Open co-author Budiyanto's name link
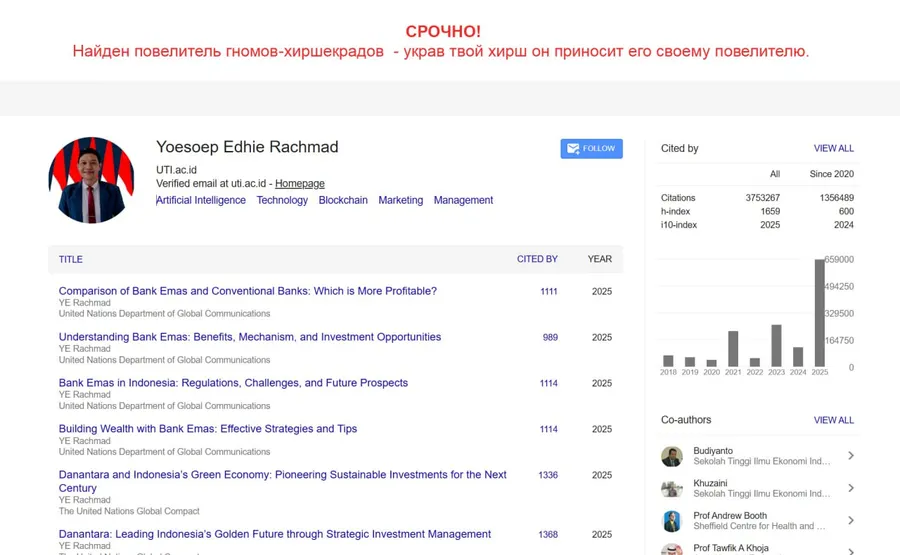This screenshot has width=900, height=555. click(x=713, y=451)
